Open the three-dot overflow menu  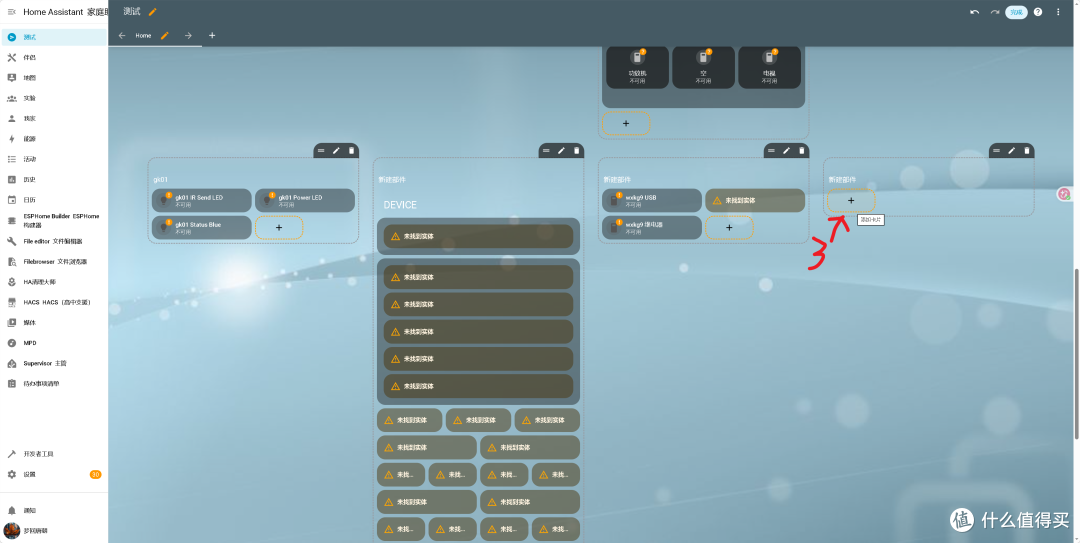(1059, 12)
